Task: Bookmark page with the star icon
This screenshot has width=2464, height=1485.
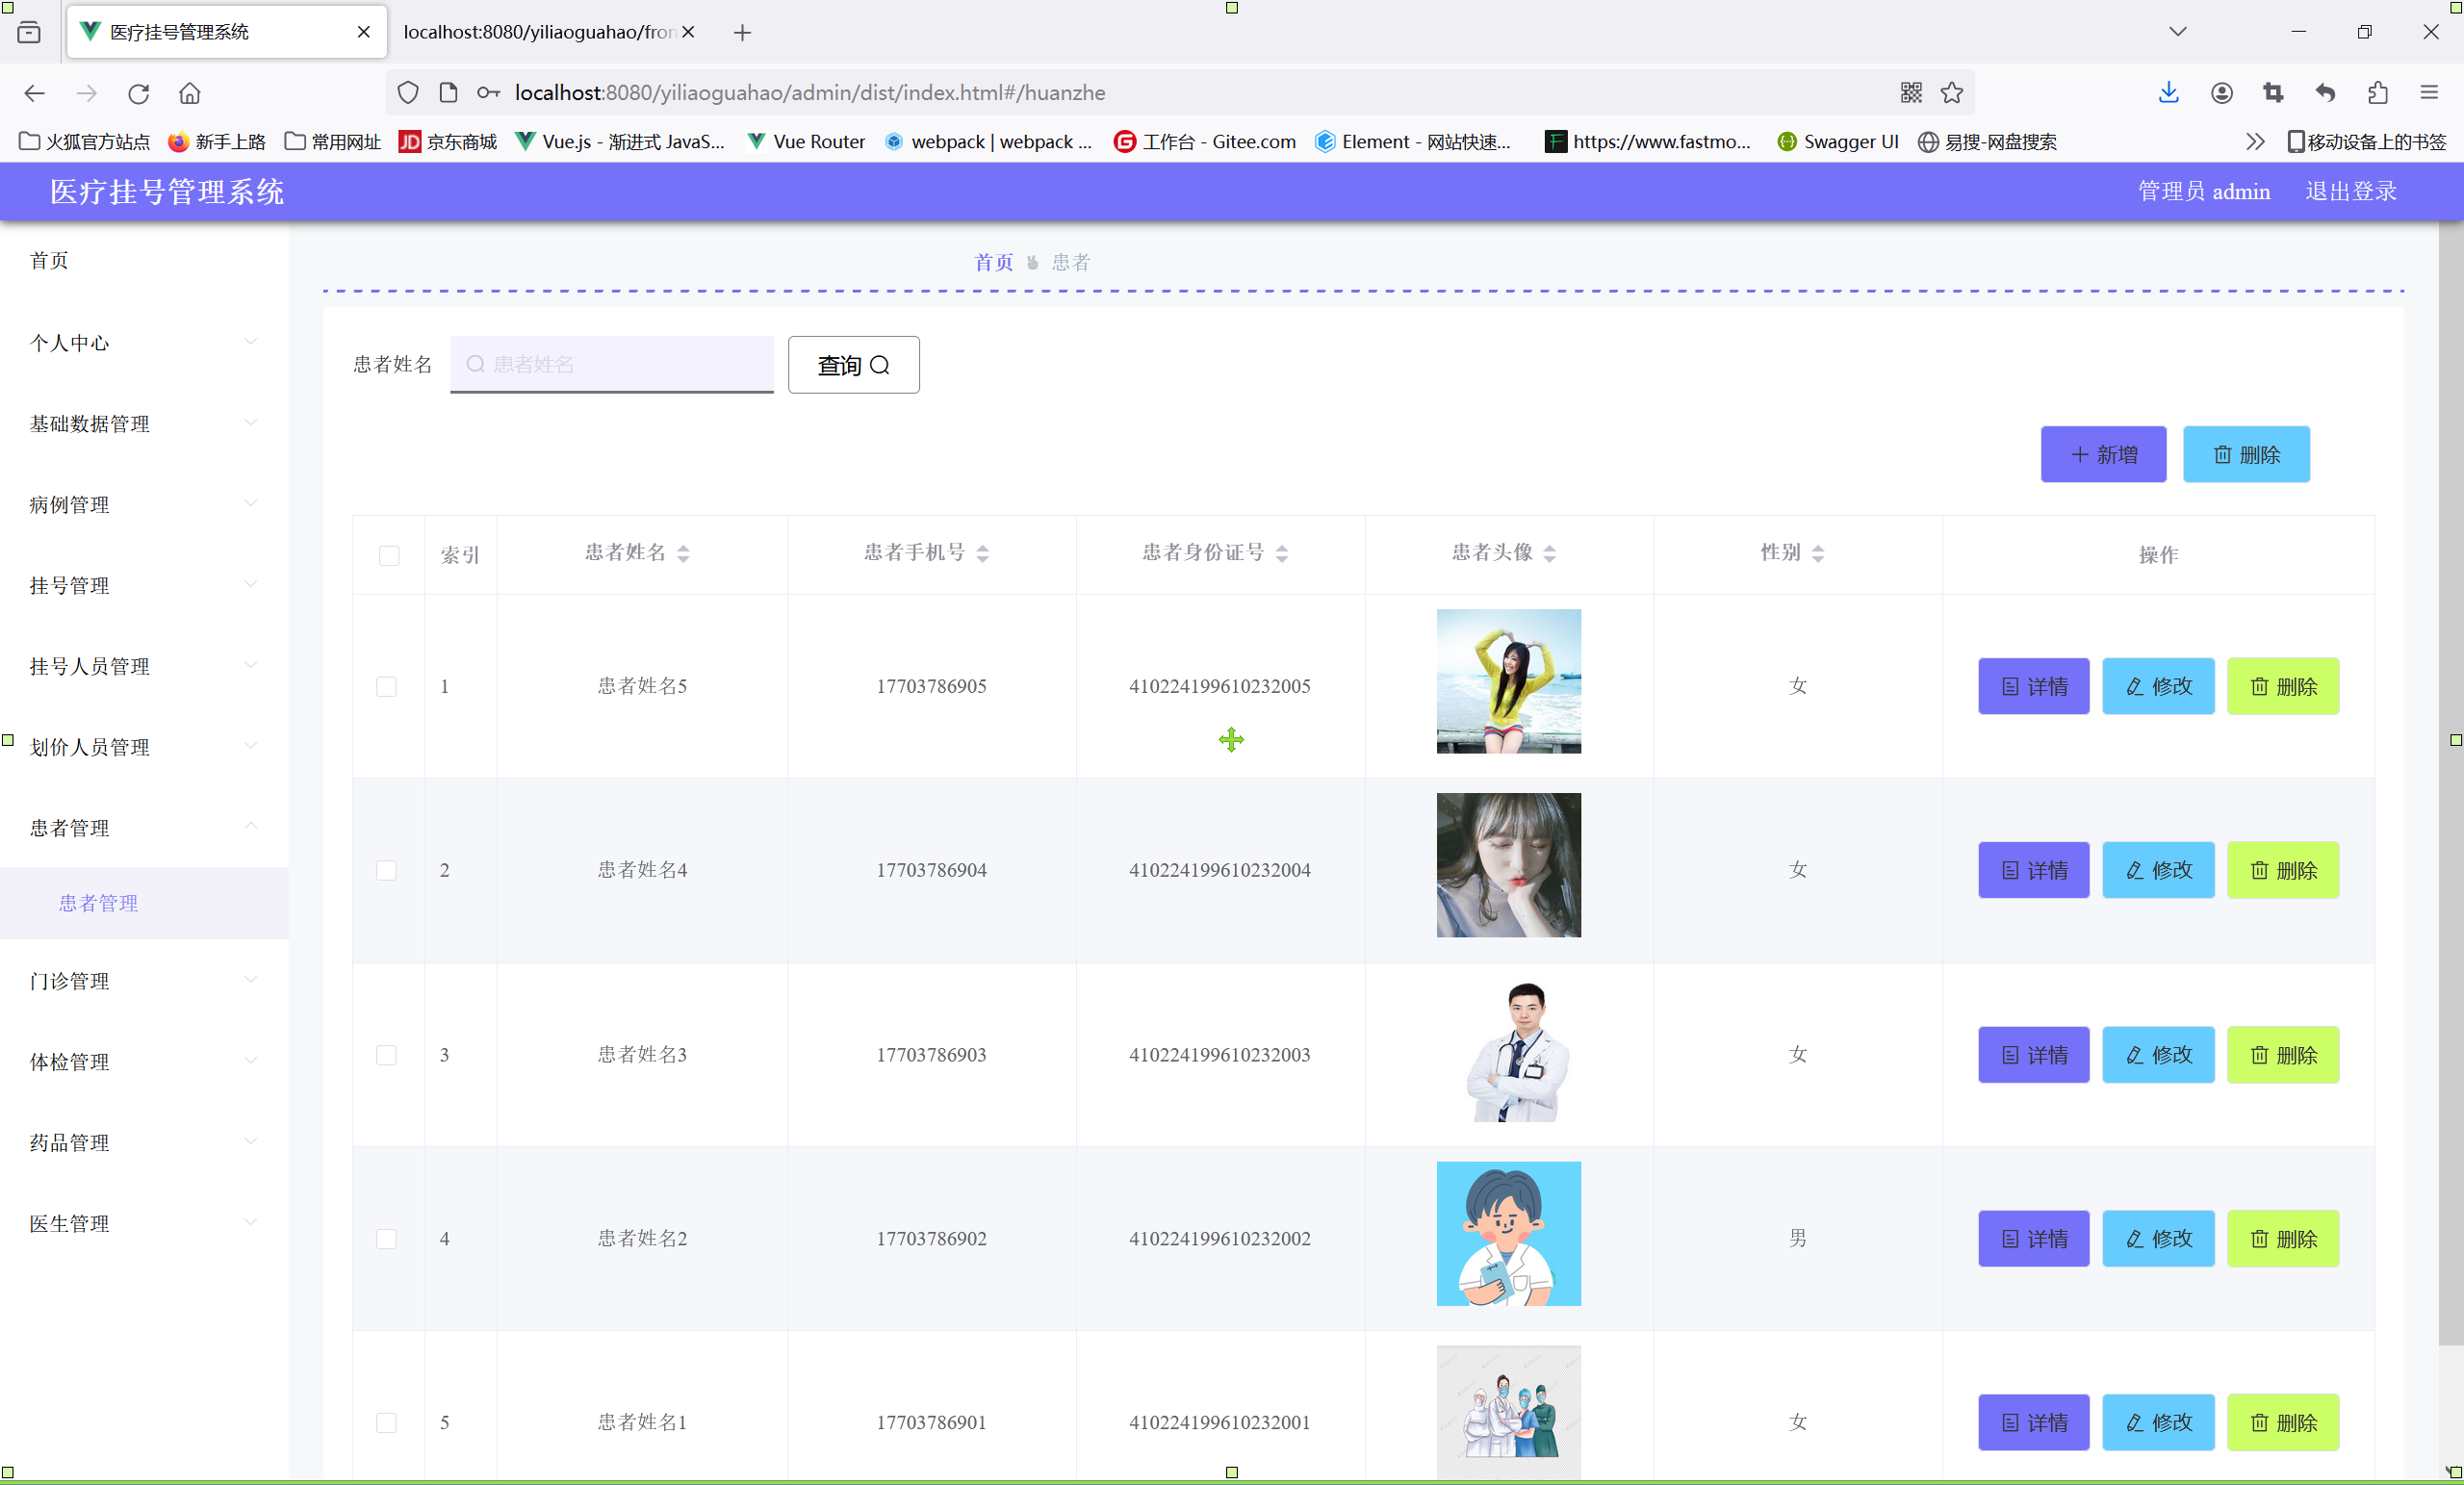Action: coord(1951,93)
